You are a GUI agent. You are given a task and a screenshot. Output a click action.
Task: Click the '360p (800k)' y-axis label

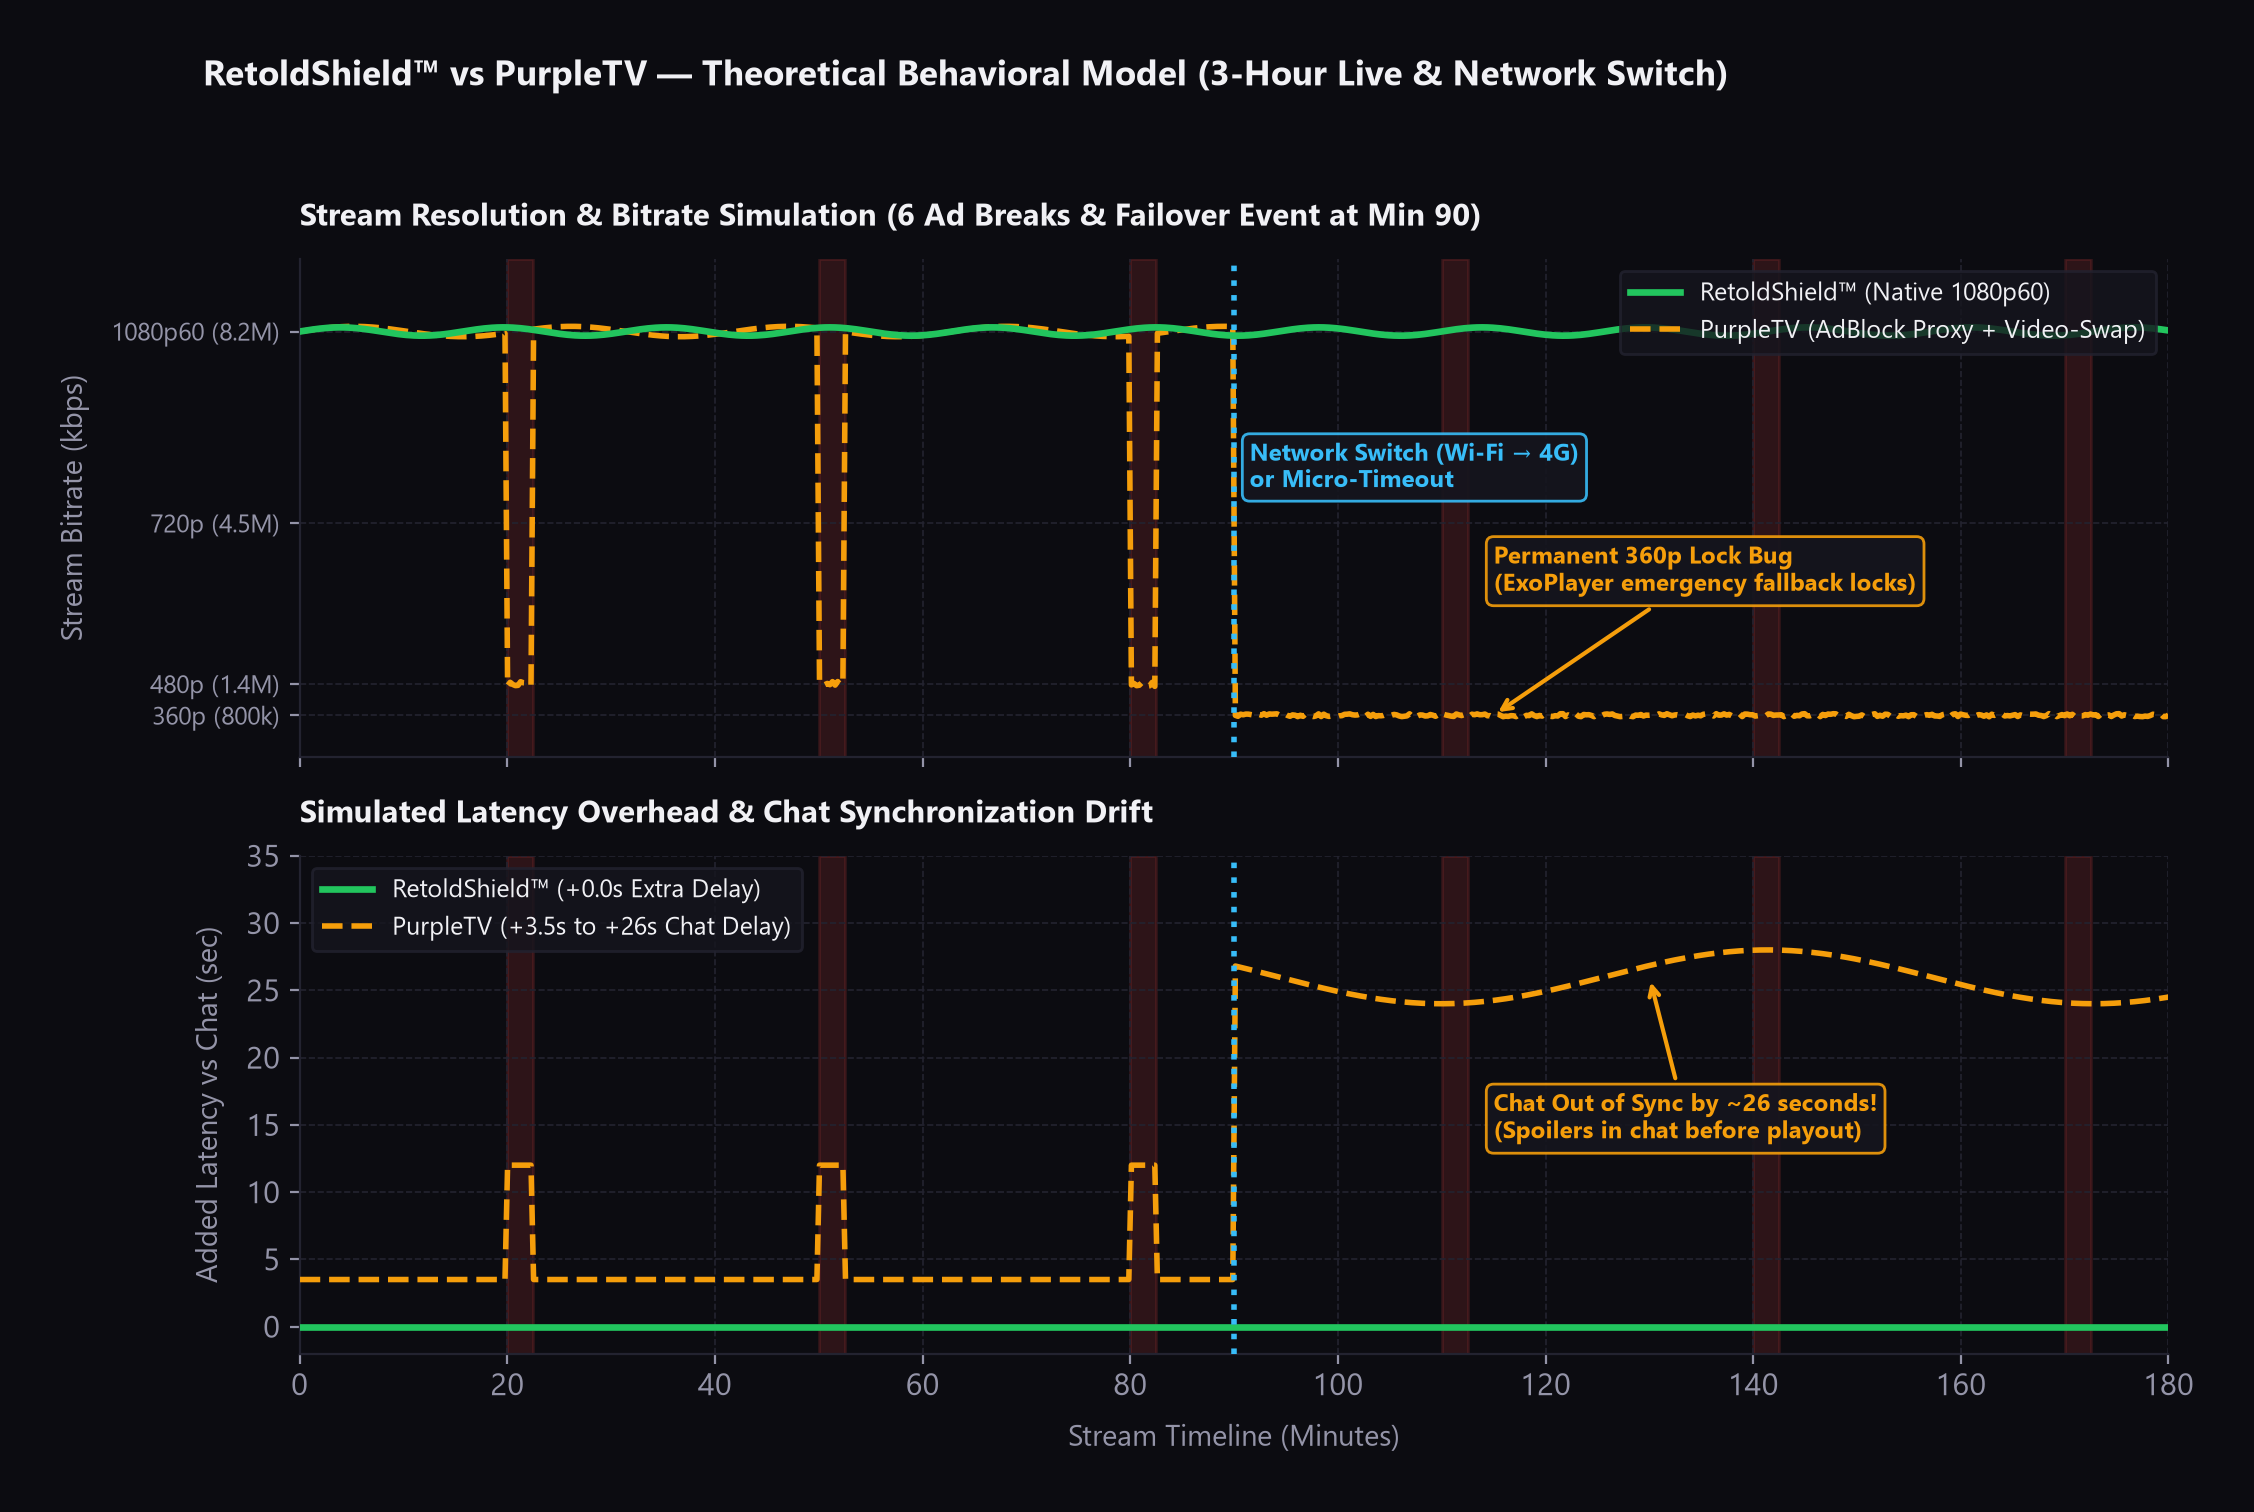(215, 716)
